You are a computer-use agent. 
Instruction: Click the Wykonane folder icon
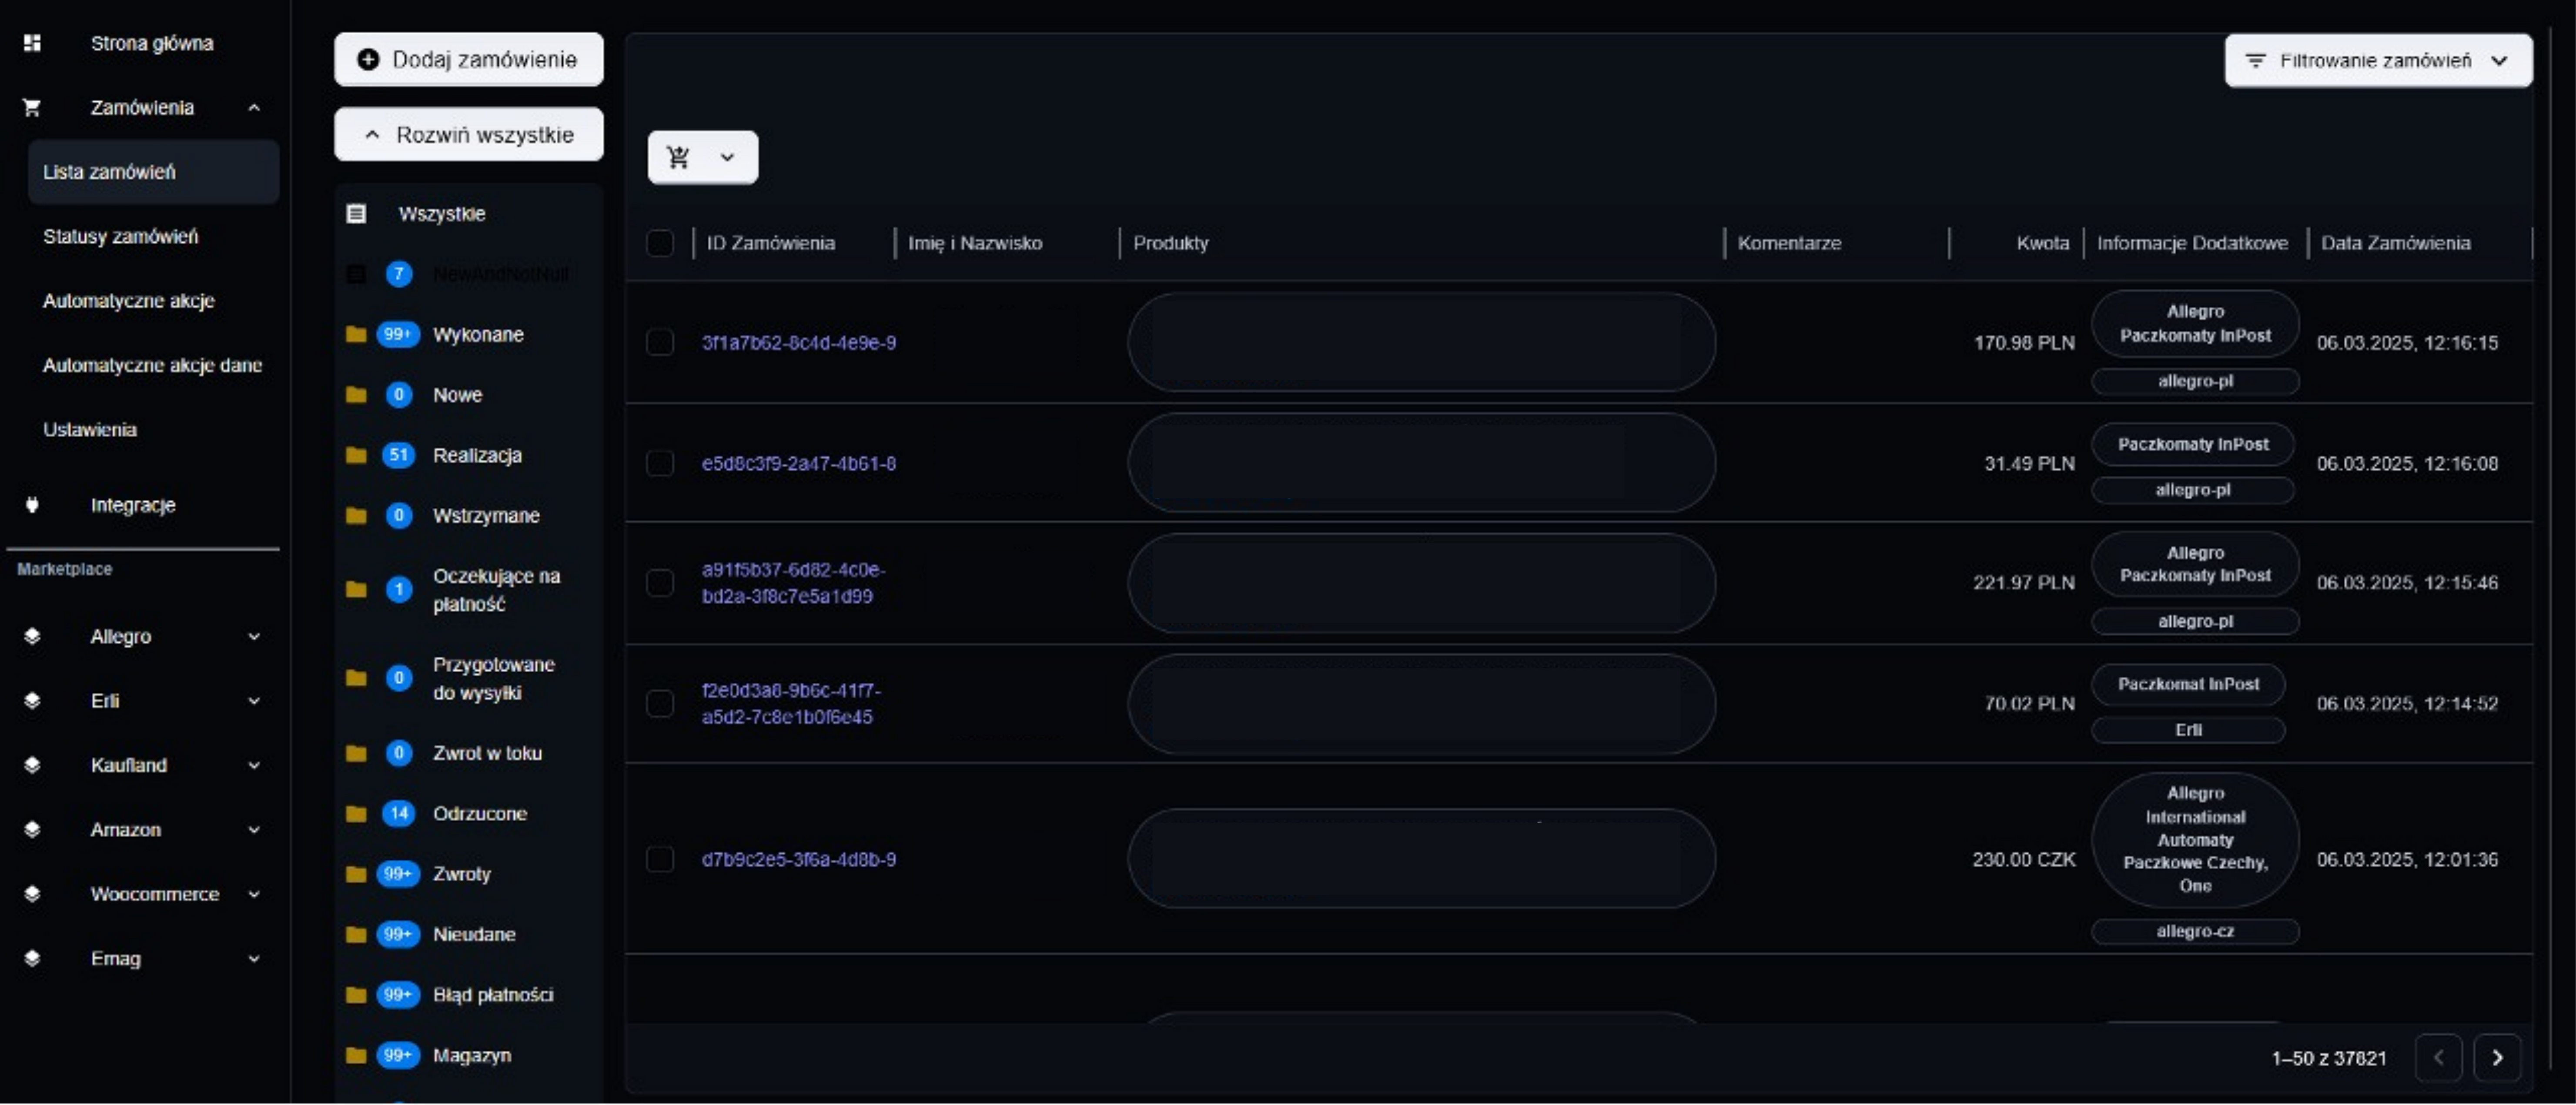[x=356, y=334]
